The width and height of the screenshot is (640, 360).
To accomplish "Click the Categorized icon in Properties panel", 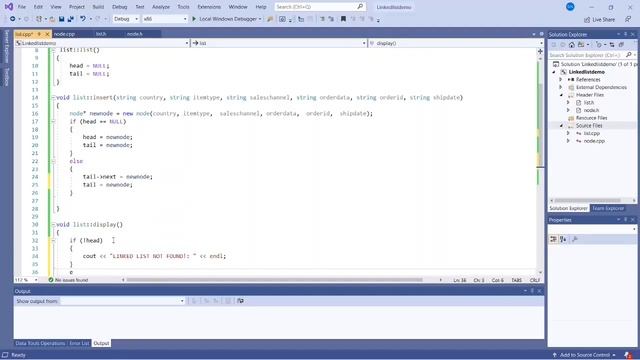I will (x=553, y=239).
